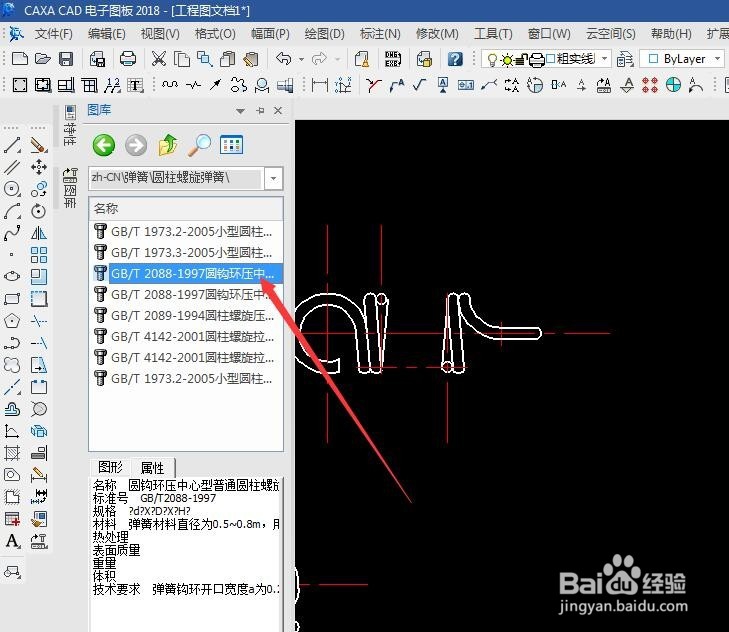This screenshot has width=729, height=632.
Task: Select the mirror tool
Action: pos(39,233)
